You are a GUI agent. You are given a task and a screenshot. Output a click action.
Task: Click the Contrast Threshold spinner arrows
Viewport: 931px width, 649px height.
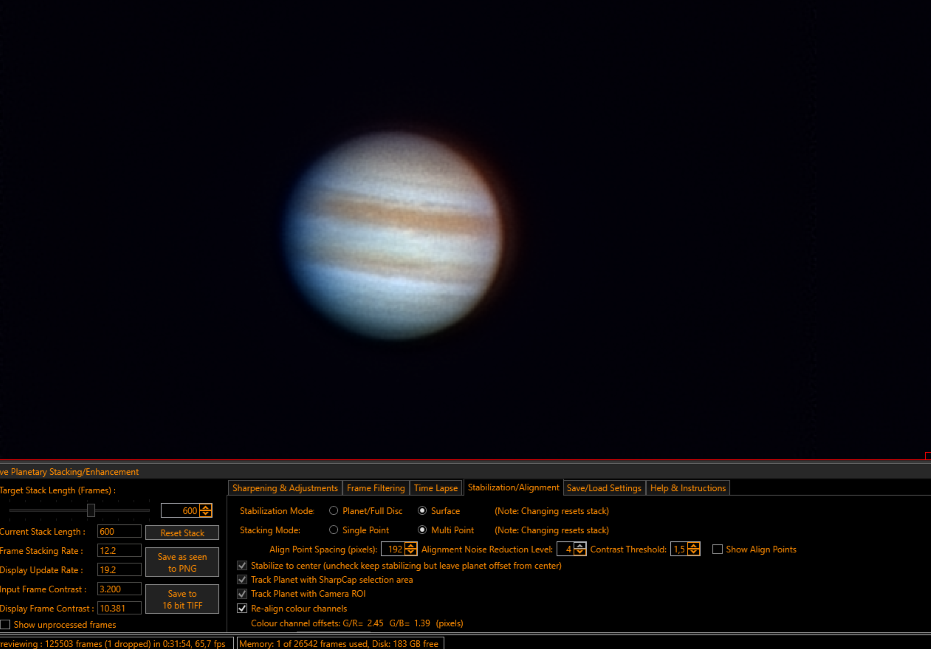(694, 549)
